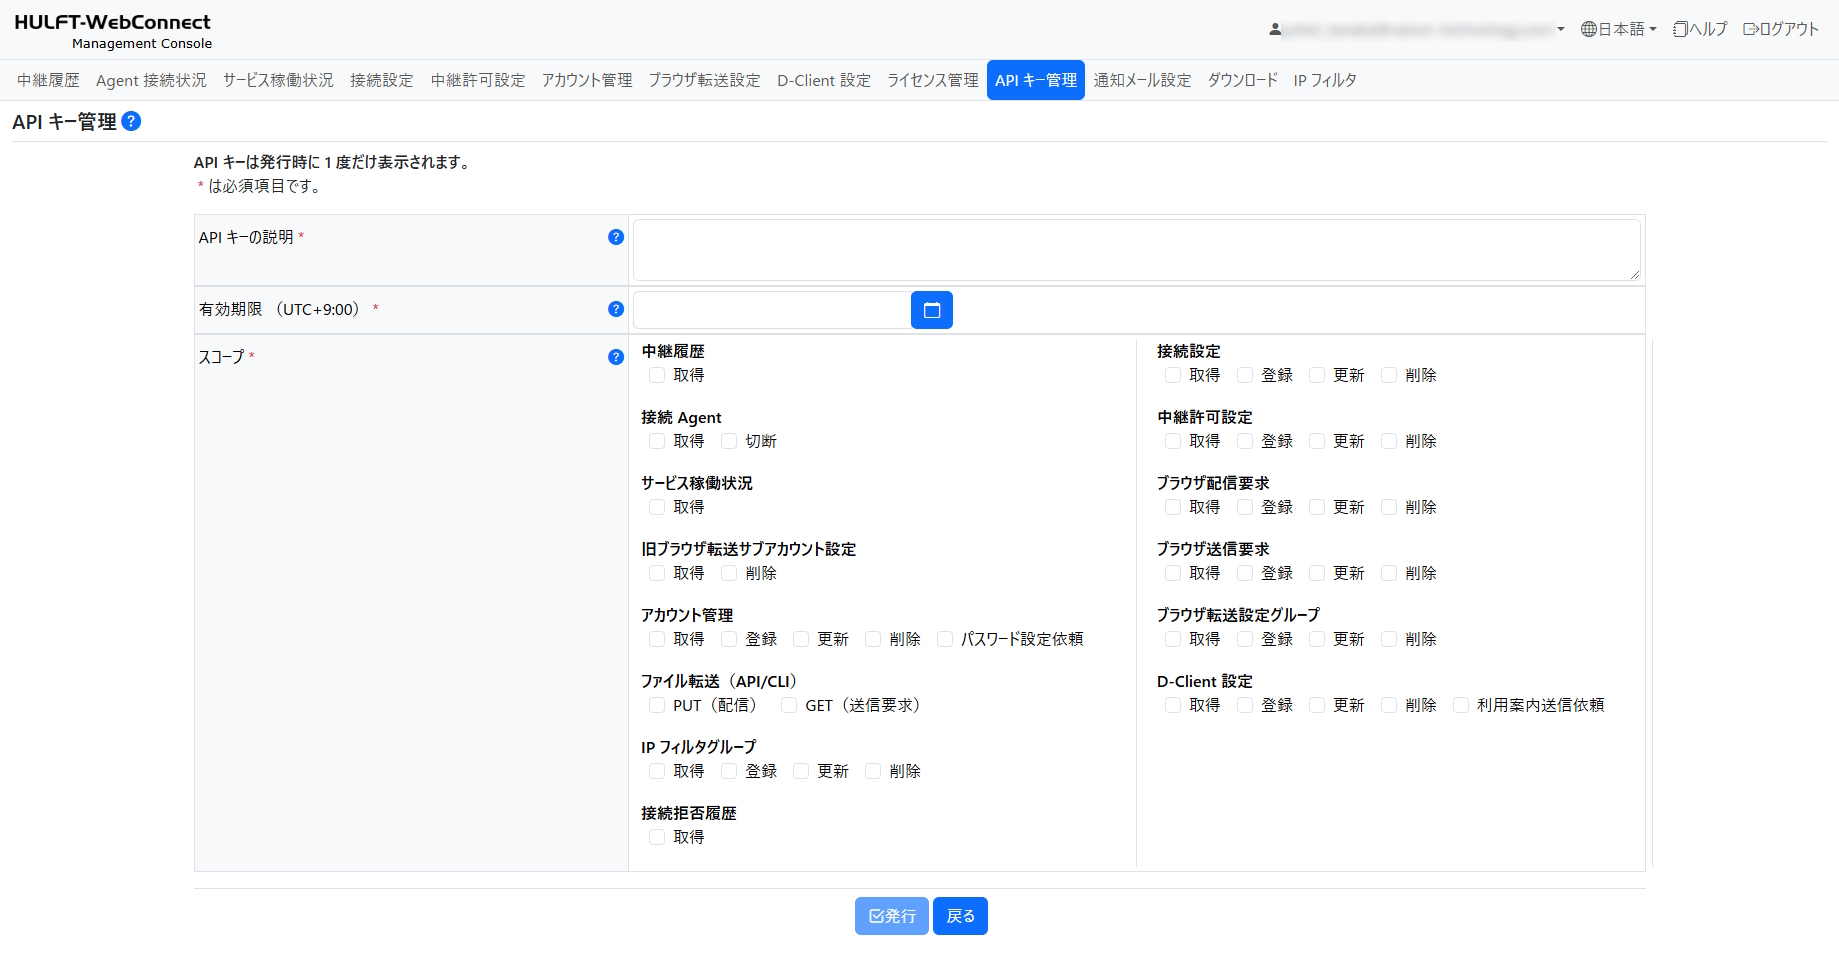Open the calendar date picker button

coord(932,310)
